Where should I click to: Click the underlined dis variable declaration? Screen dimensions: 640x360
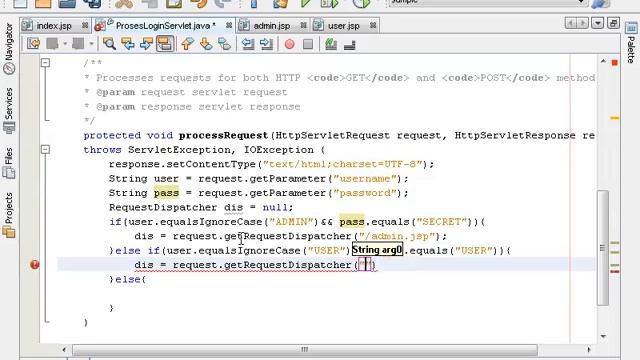point(233,208)
